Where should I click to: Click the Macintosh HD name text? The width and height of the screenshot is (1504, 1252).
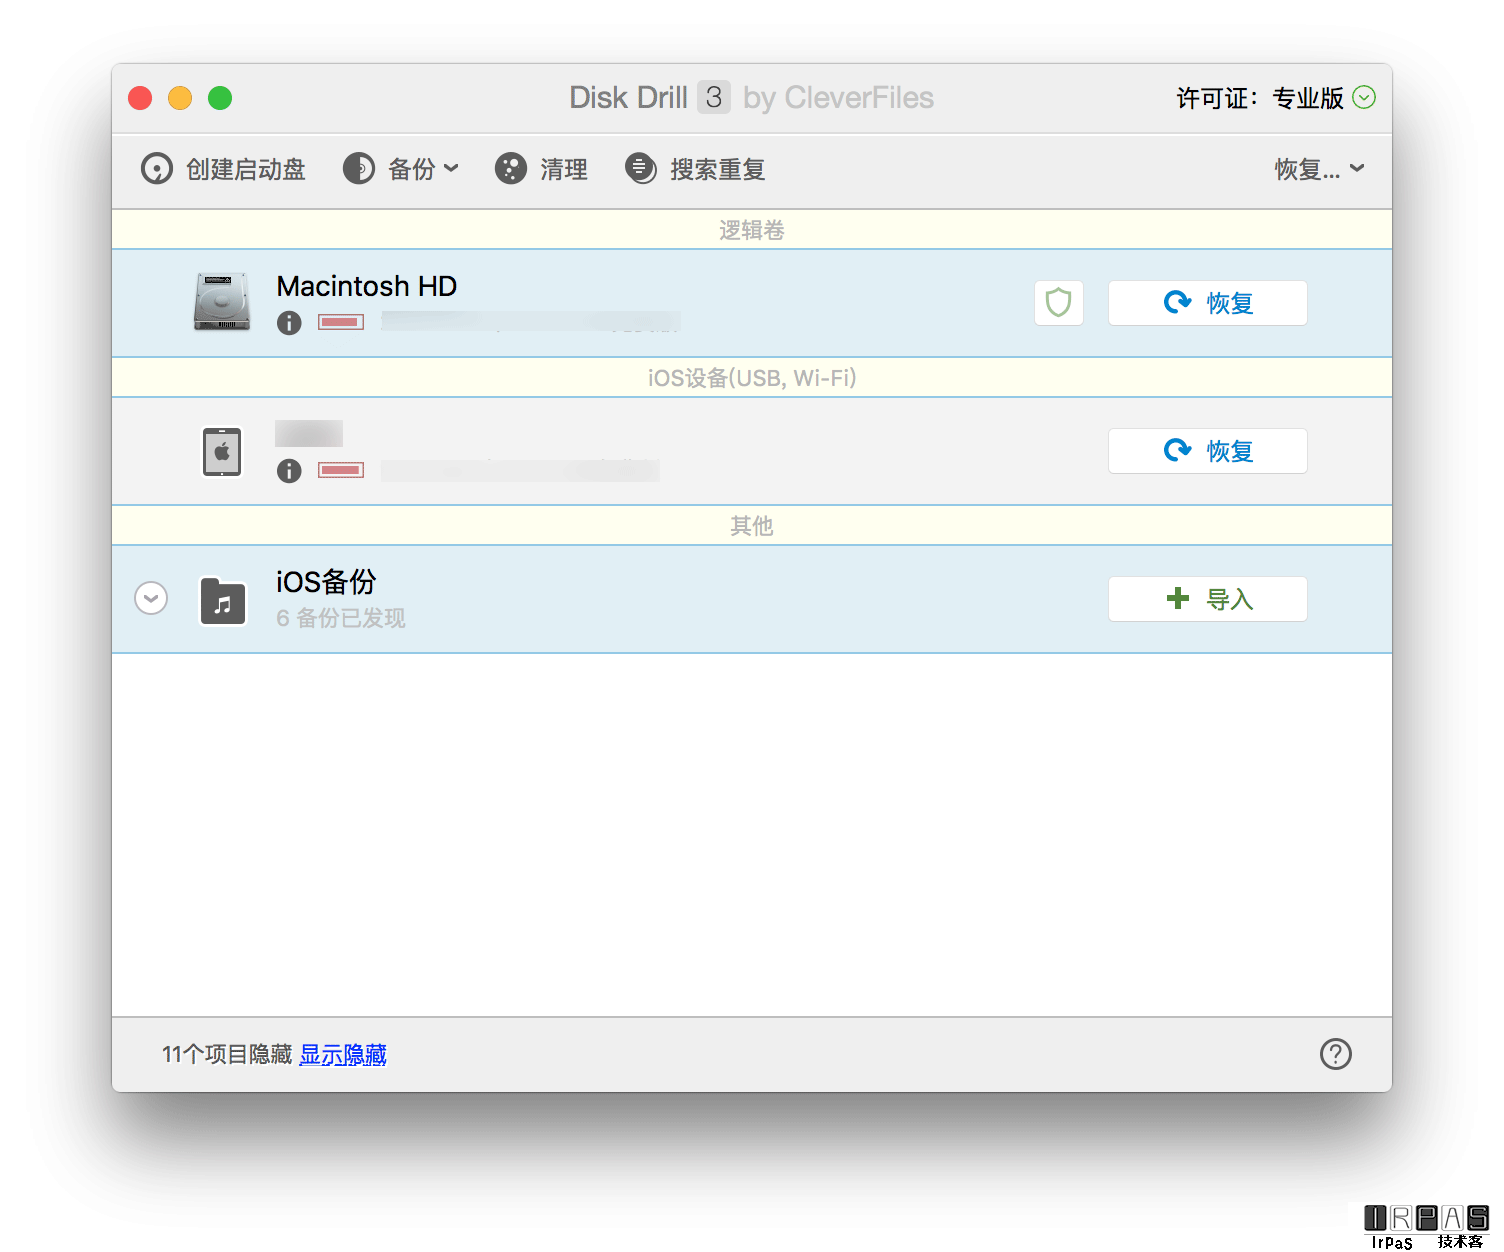point(366,286)
